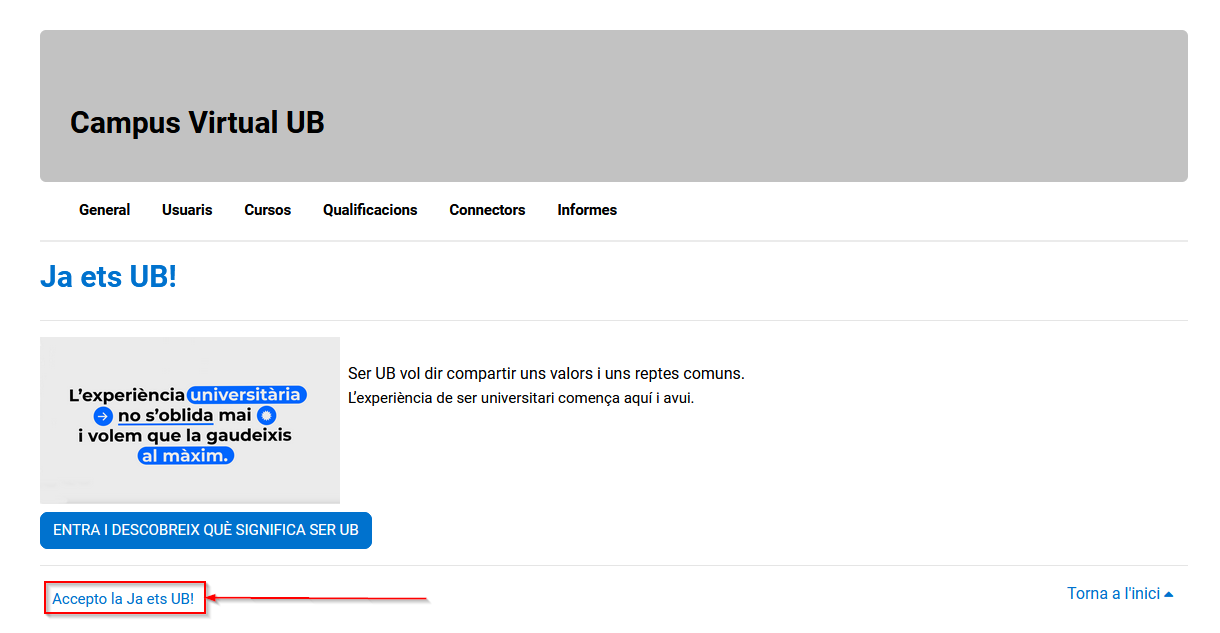Open the Qualificacions menu
Screen dimensions: 1220x633
370,210
